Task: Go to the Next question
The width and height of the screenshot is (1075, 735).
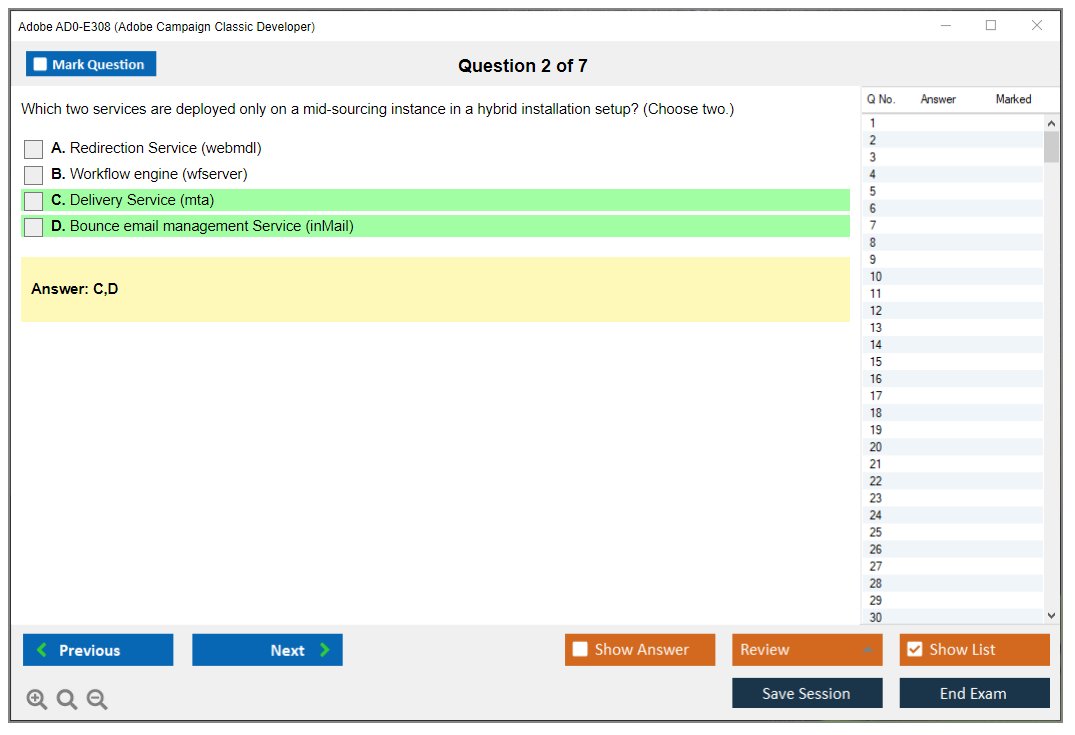Action: pyautogui.click(x=267, y=650)
